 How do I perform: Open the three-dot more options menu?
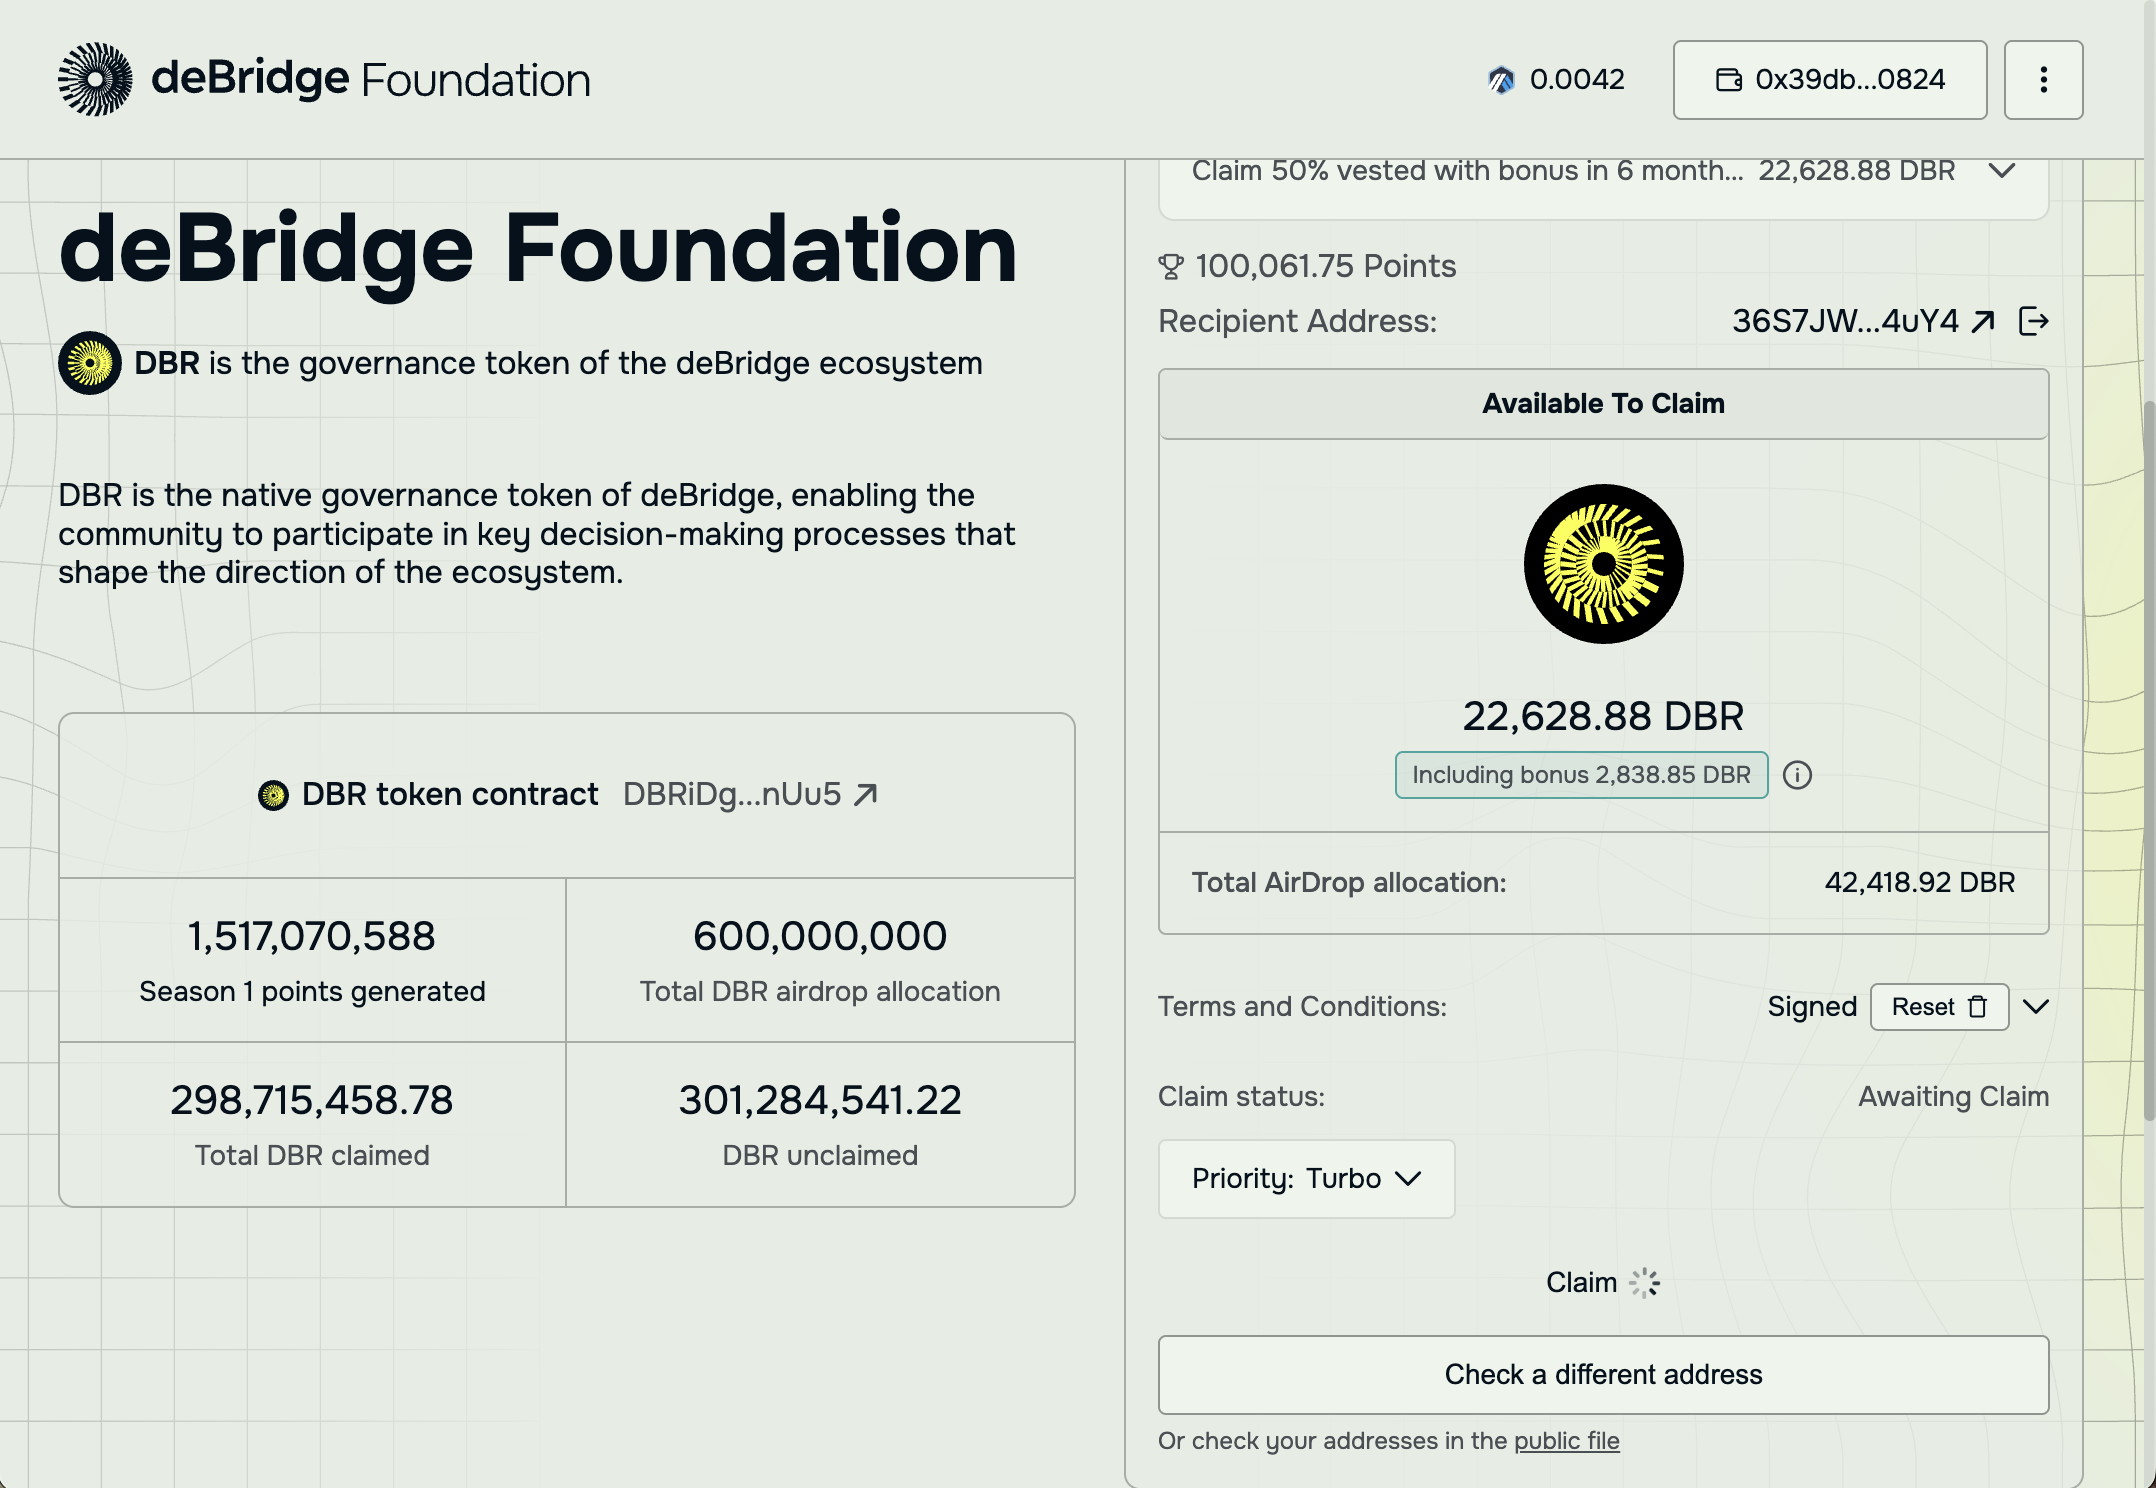2043,80
